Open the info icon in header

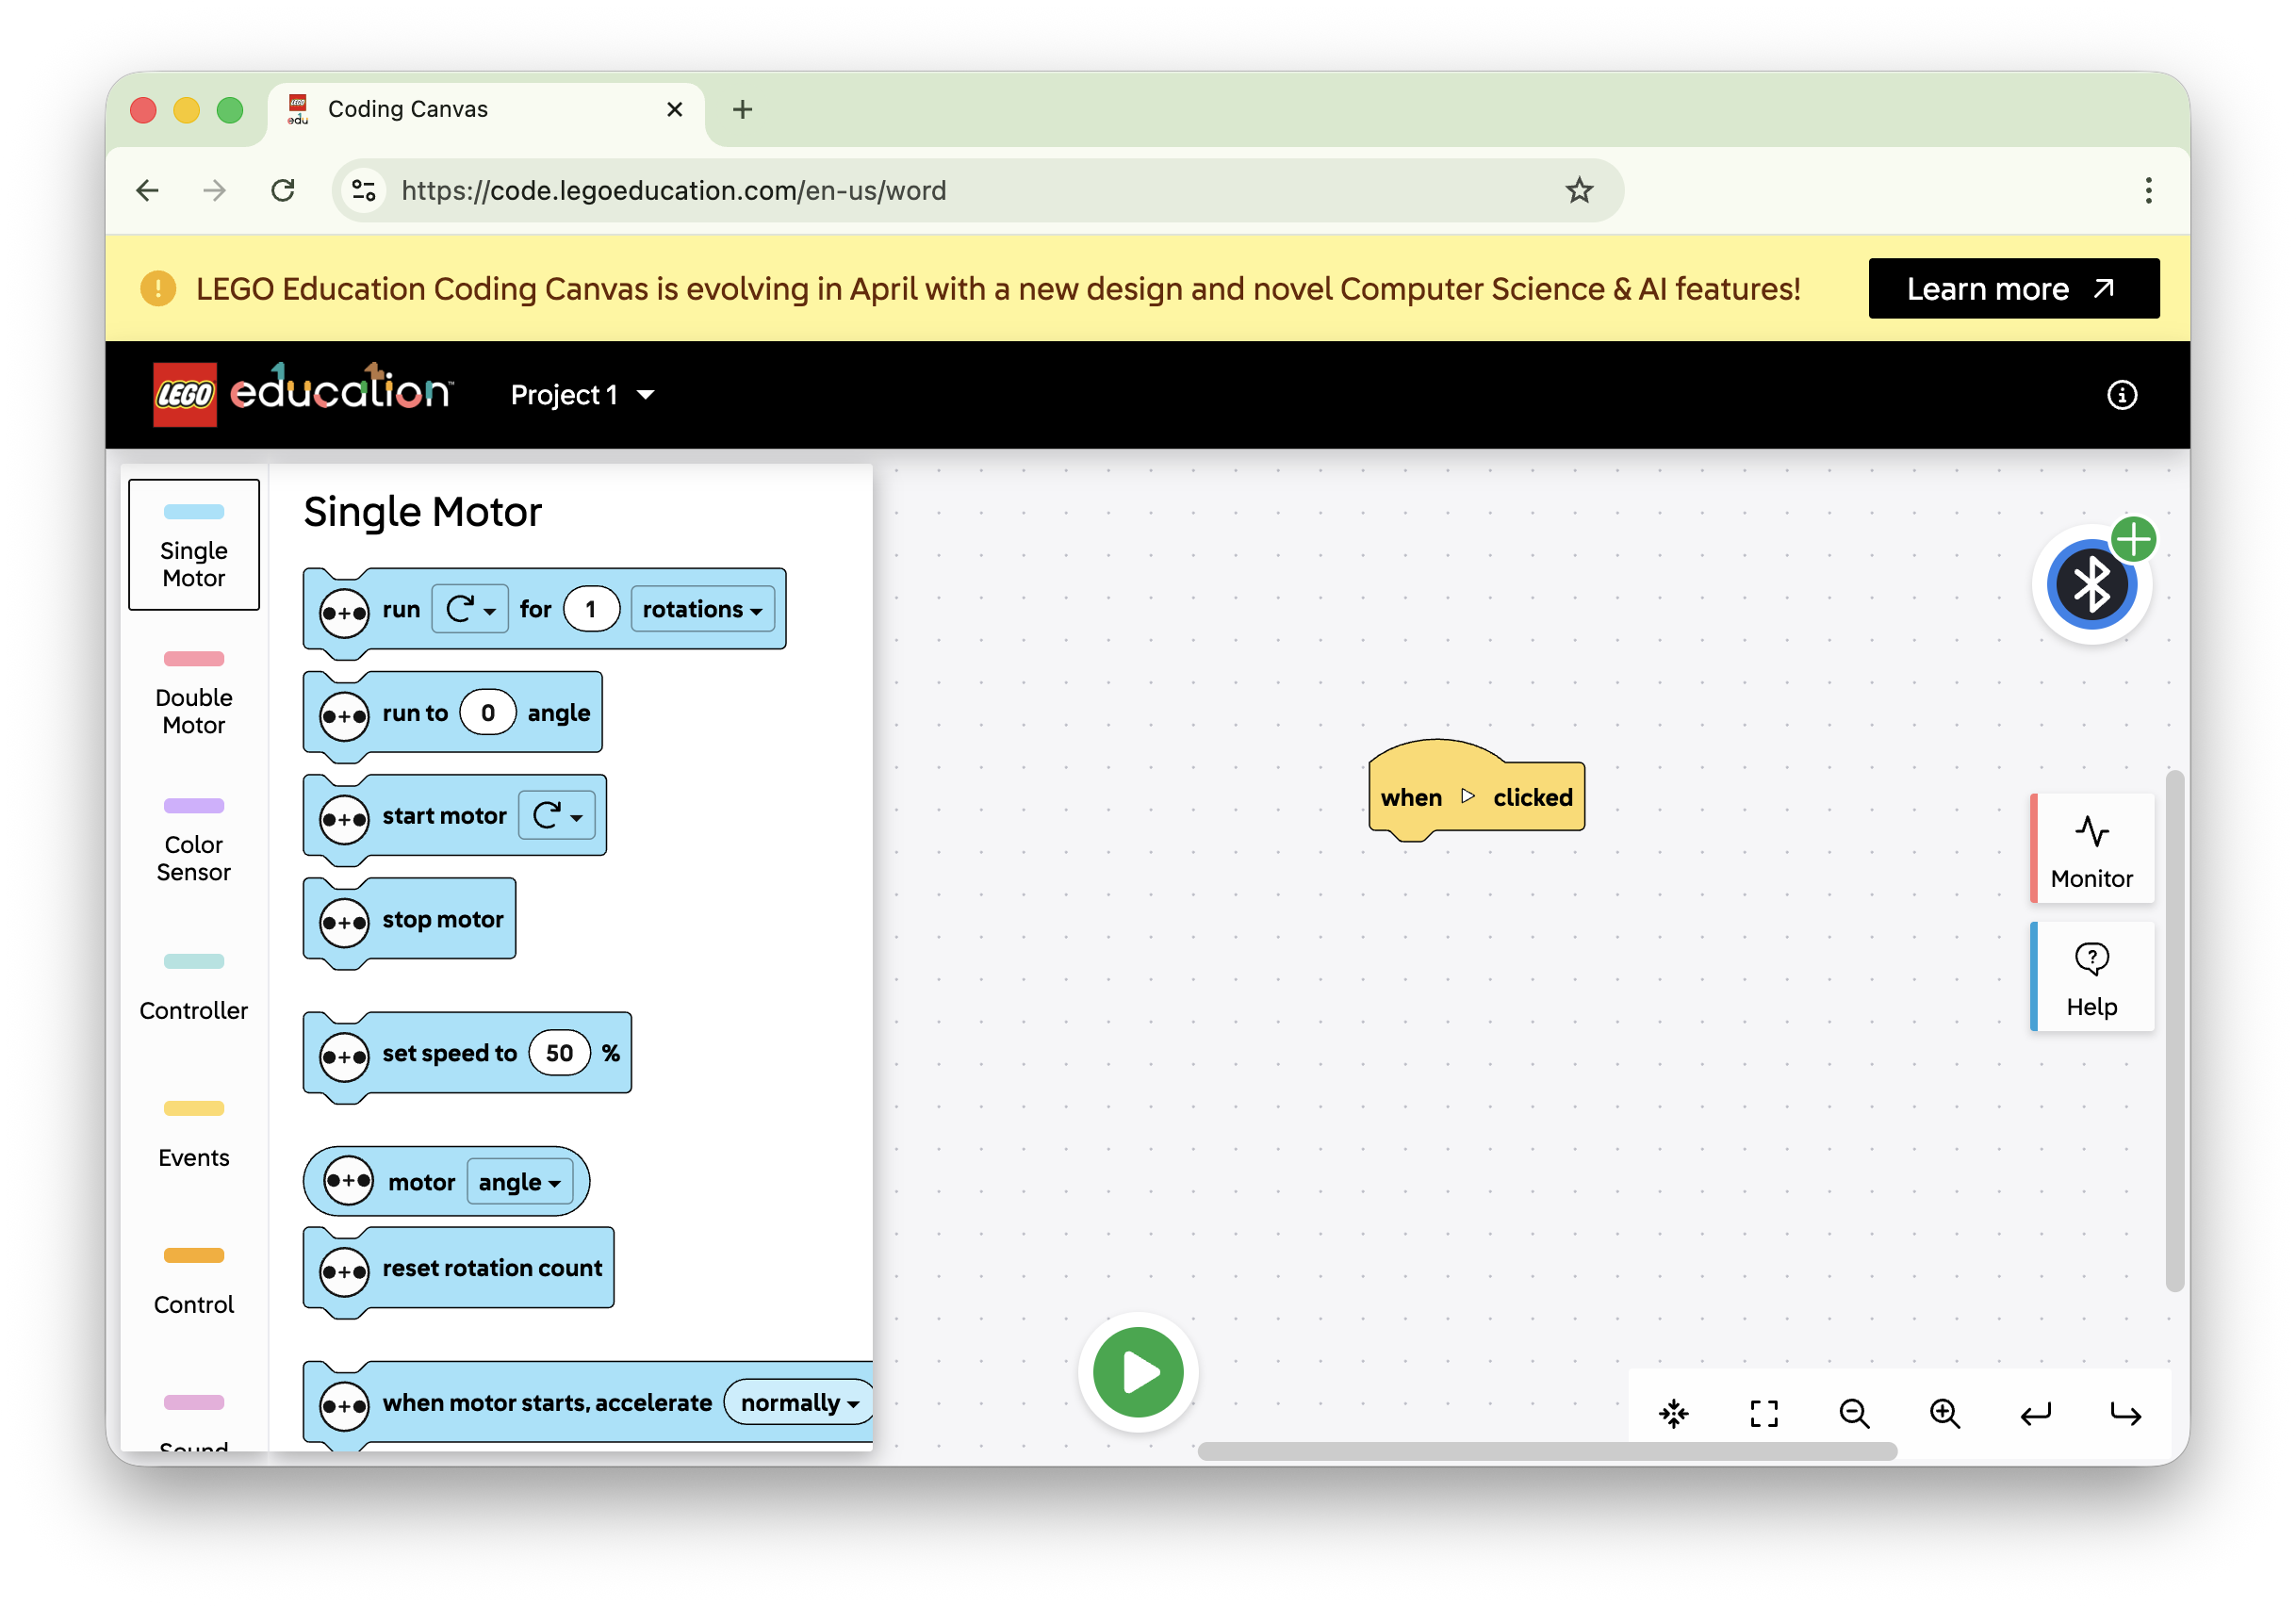coord(2121,395)
